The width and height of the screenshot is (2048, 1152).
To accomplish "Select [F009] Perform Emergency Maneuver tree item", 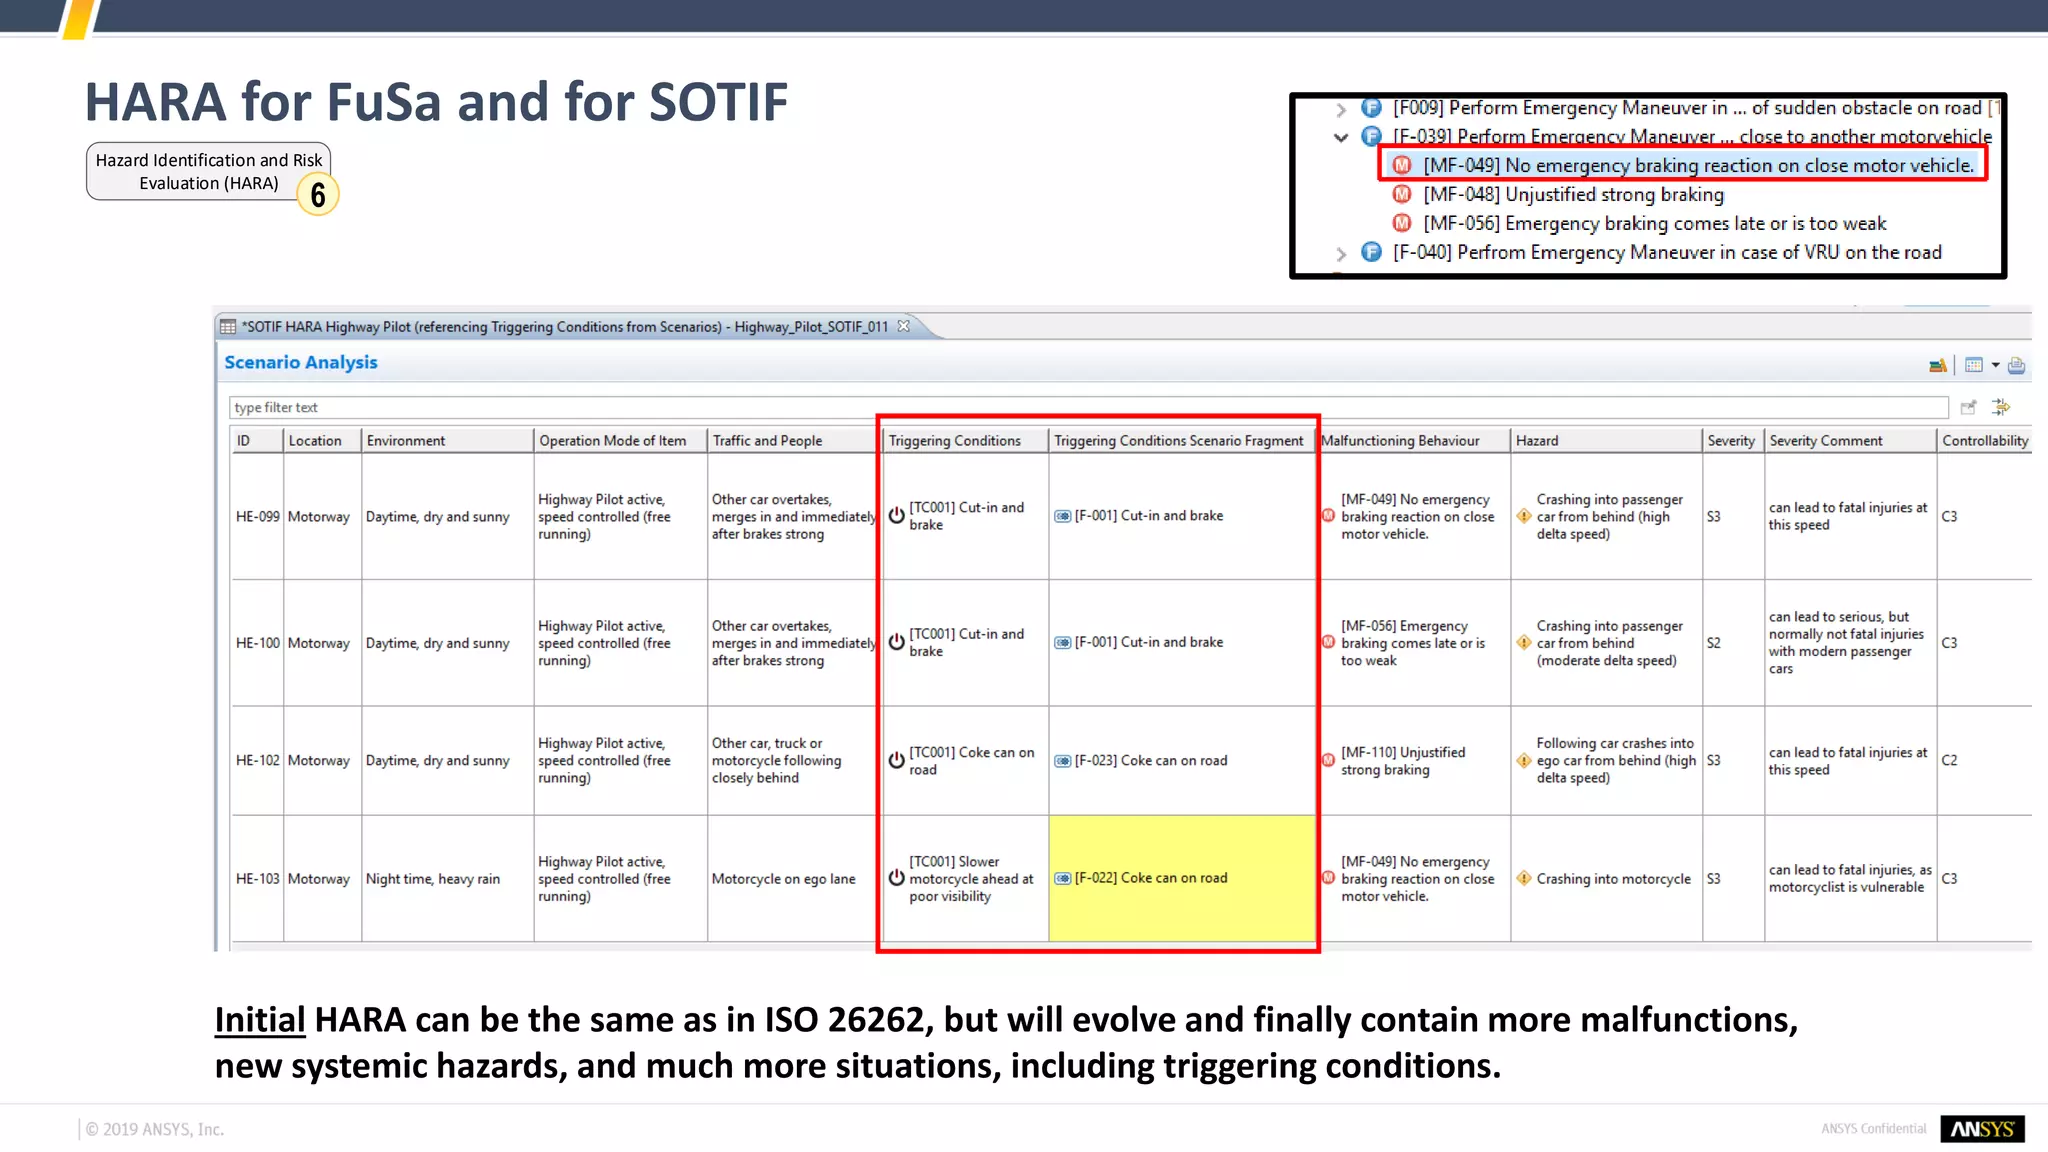I will (x=1686, y=107).
